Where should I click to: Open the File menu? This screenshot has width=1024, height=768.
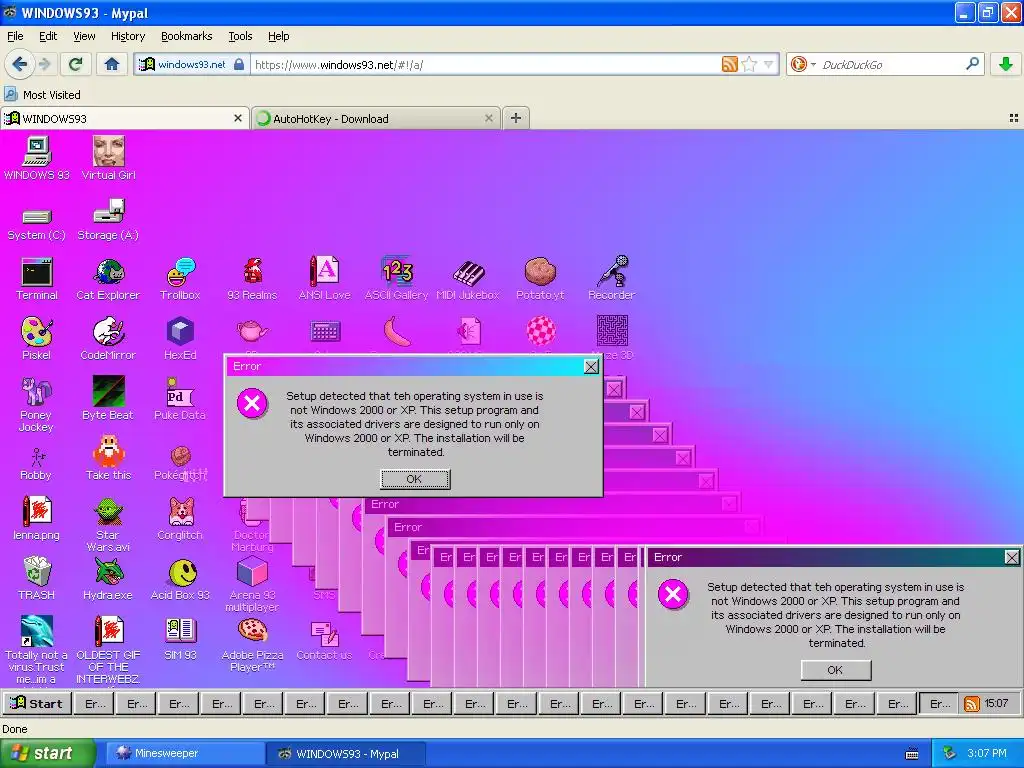click(15, 36)
